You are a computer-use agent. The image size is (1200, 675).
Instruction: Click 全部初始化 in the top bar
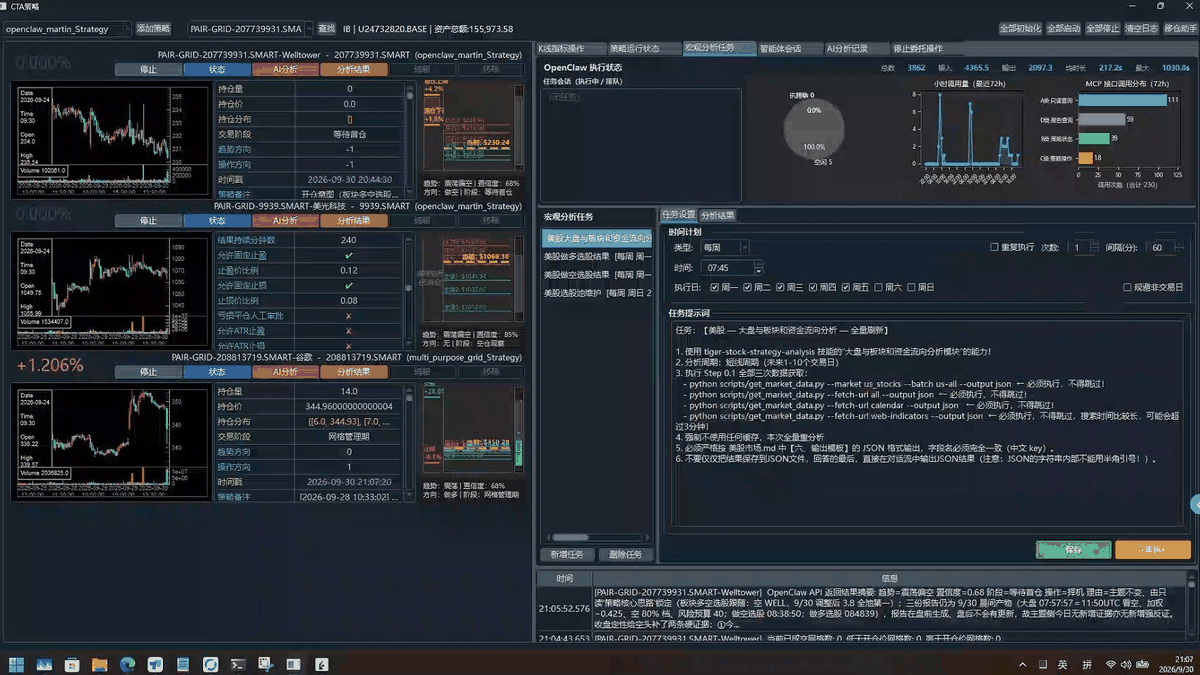coord(1020,29)
